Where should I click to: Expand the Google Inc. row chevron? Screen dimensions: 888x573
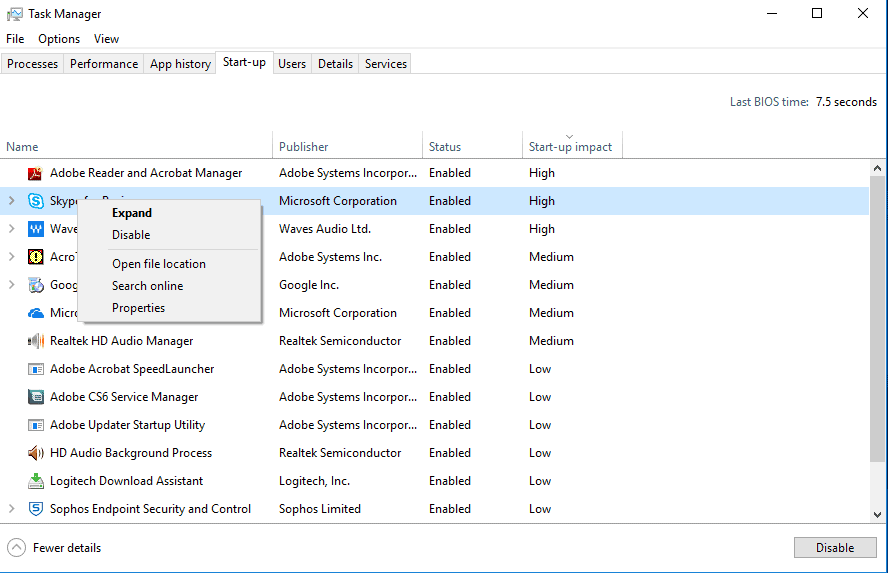pos(11,285)
